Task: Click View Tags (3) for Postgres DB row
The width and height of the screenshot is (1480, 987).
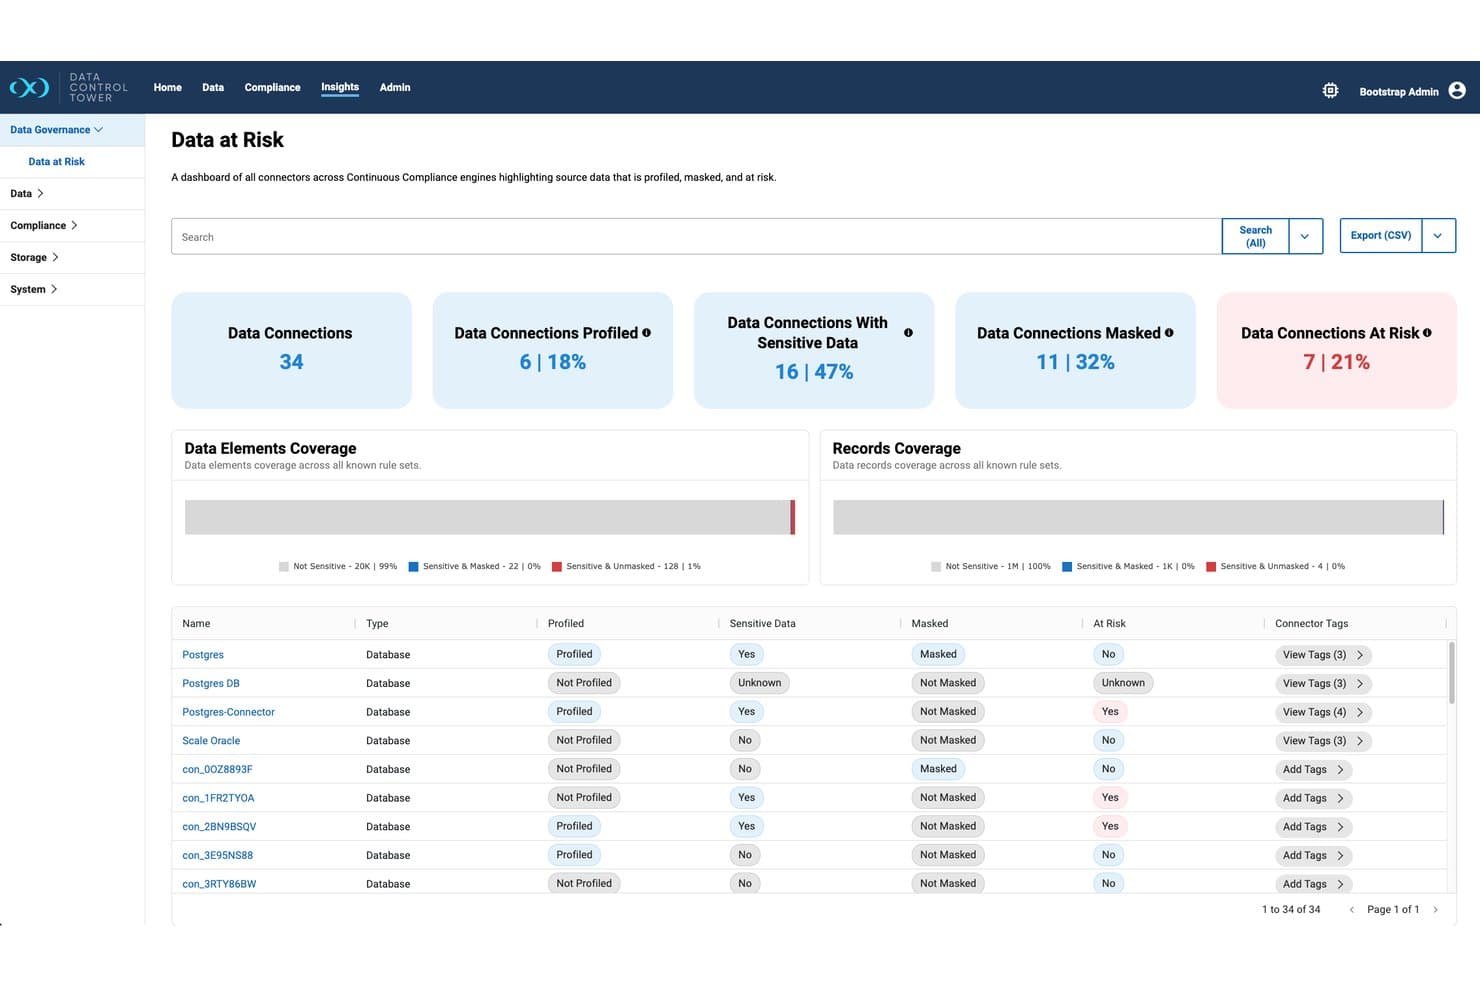Action: coord(1323,684)
